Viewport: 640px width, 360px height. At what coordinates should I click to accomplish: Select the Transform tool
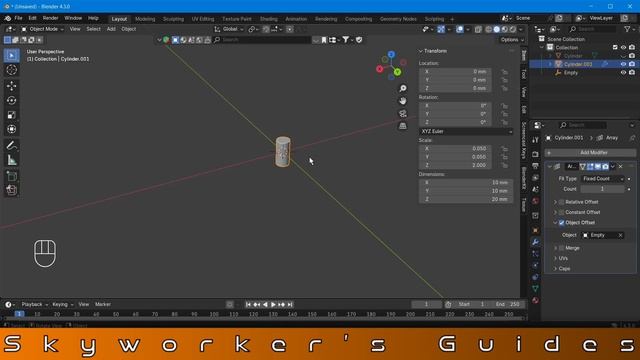11,129
